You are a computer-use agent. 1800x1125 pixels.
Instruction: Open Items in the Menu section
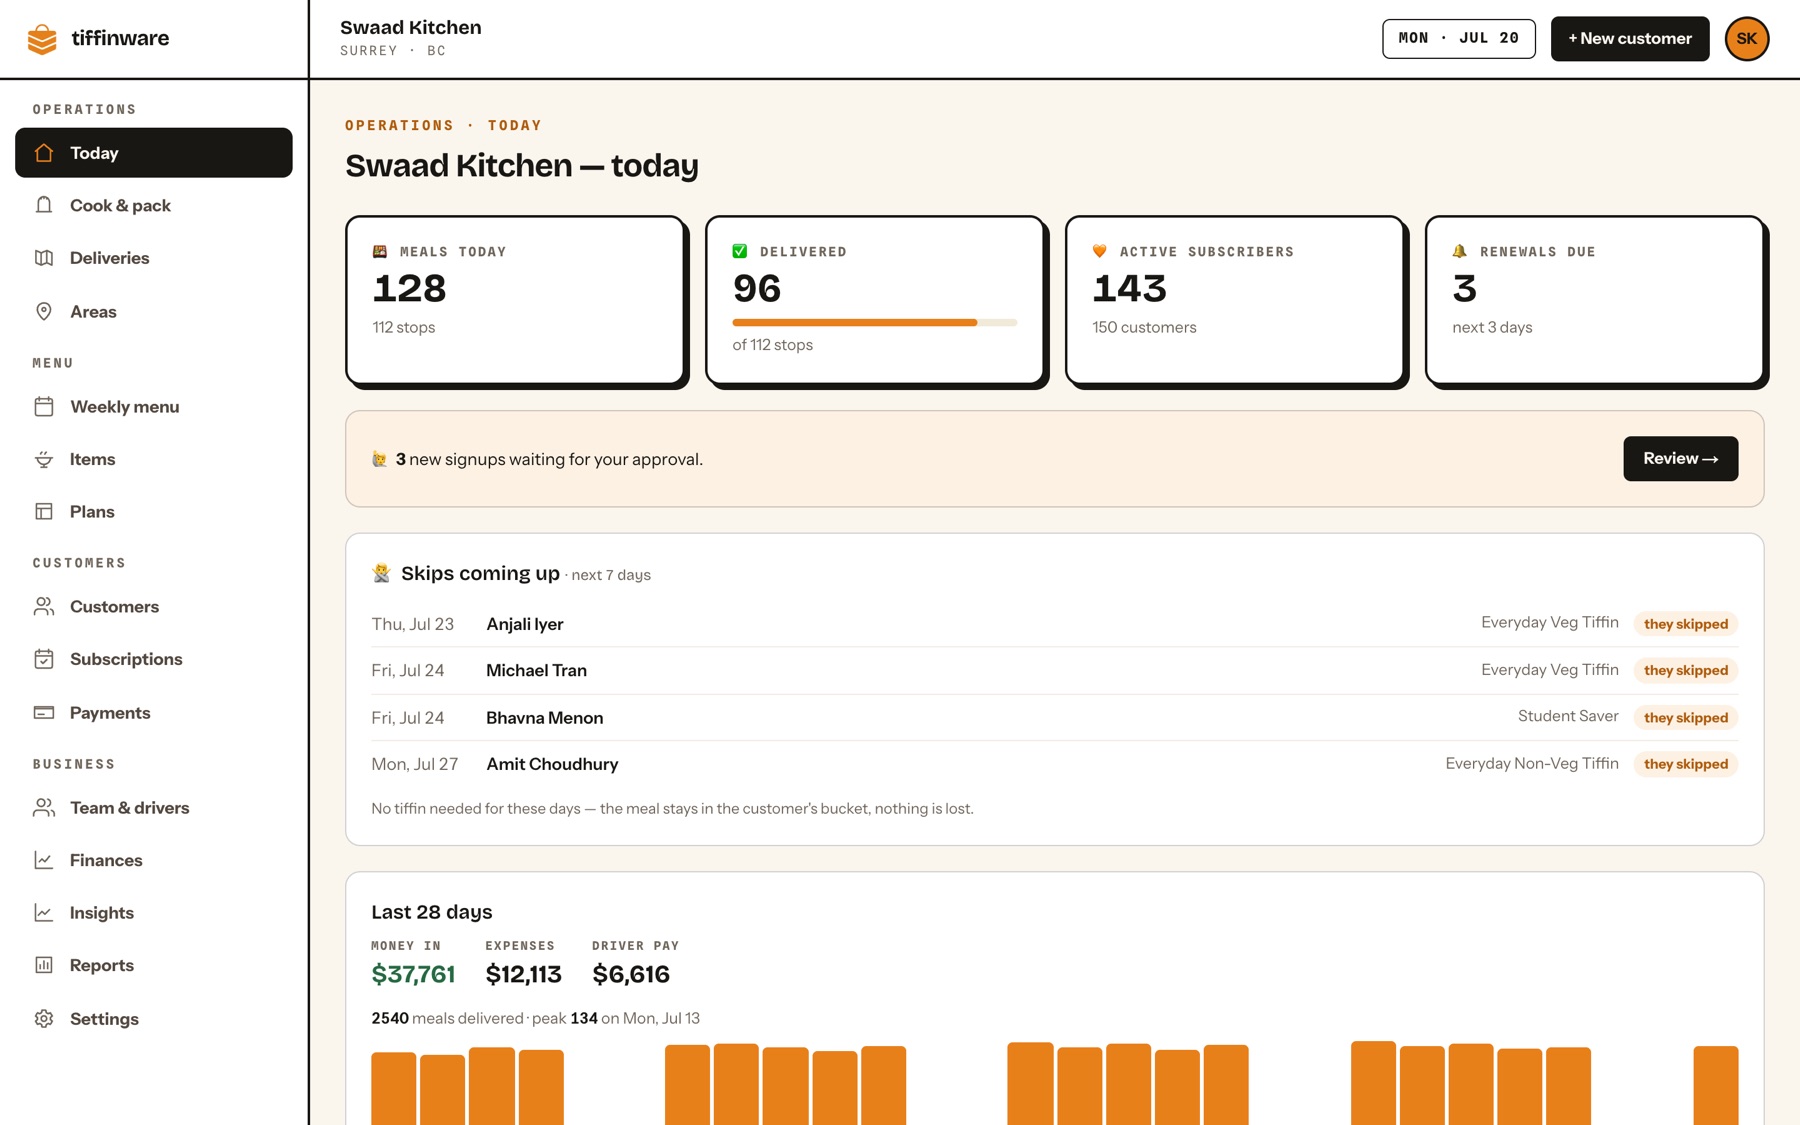[154, 459]
